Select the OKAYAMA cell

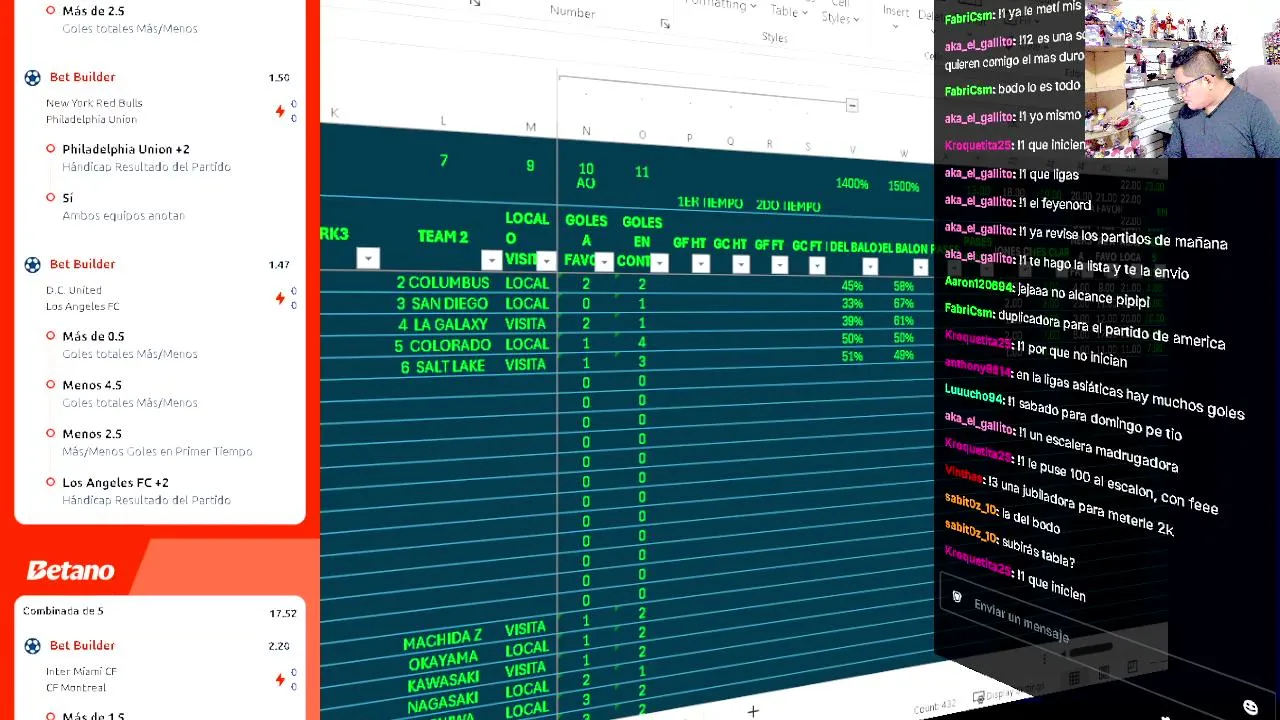pos(443,661)
